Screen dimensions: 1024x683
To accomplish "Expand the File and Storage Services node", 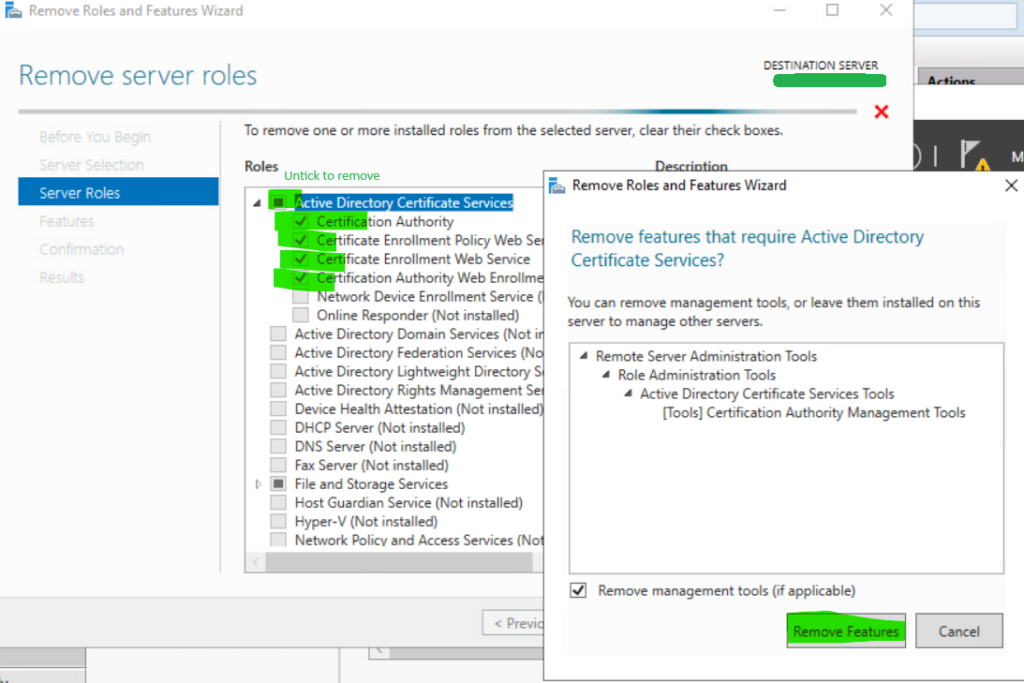I will coord(258,483).
